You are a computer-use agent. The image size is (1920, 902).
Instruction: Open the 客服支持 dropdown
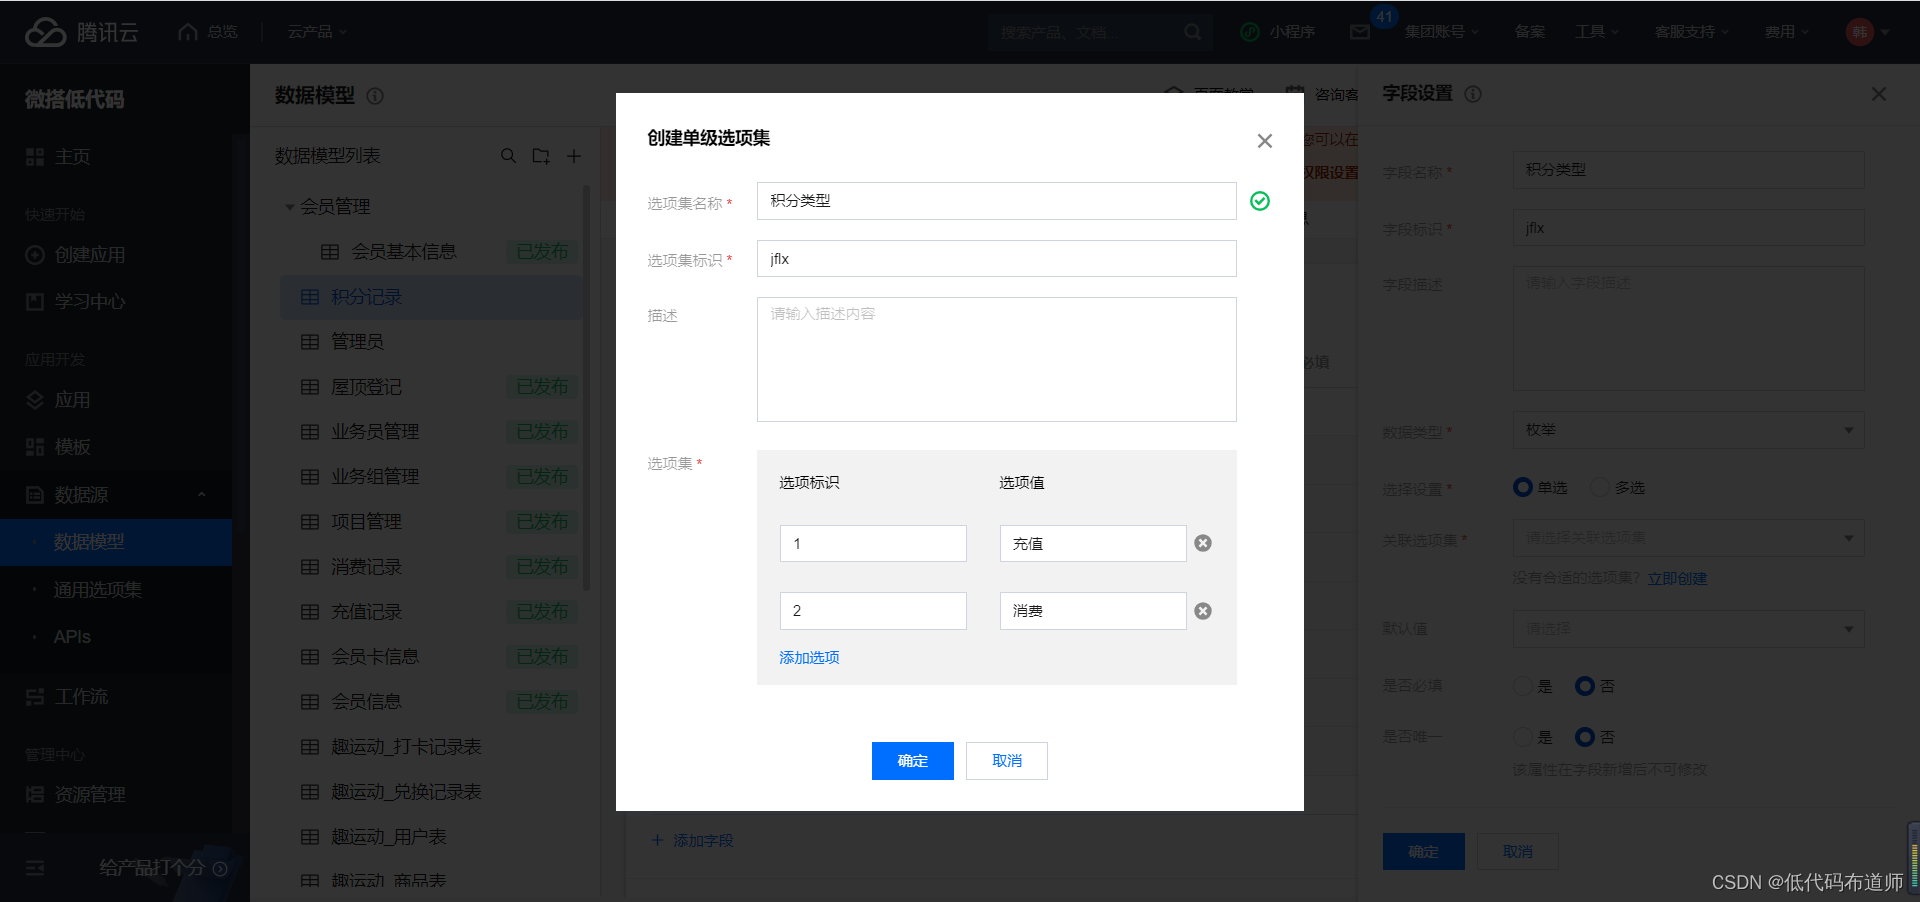[1691, 32]
